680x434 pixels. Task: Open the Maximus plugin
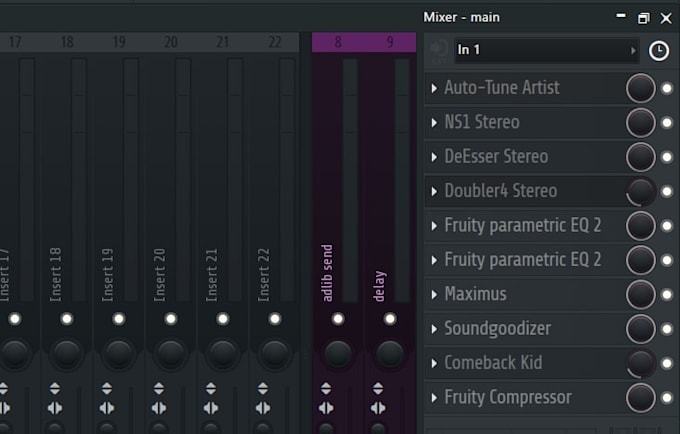coord(475,294)
